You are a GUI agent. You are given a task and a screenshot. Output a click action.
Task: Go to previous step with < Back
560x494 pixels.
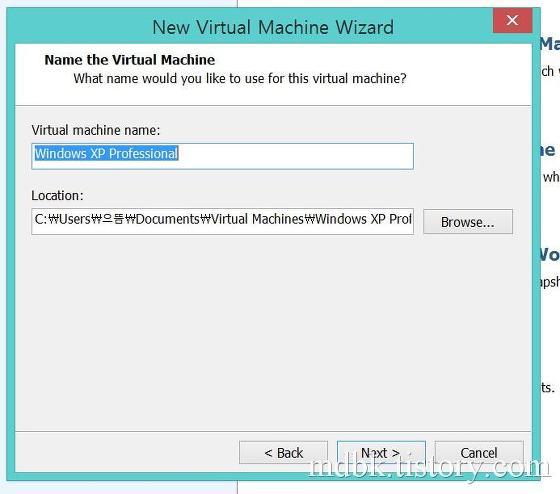coord(283,453)
